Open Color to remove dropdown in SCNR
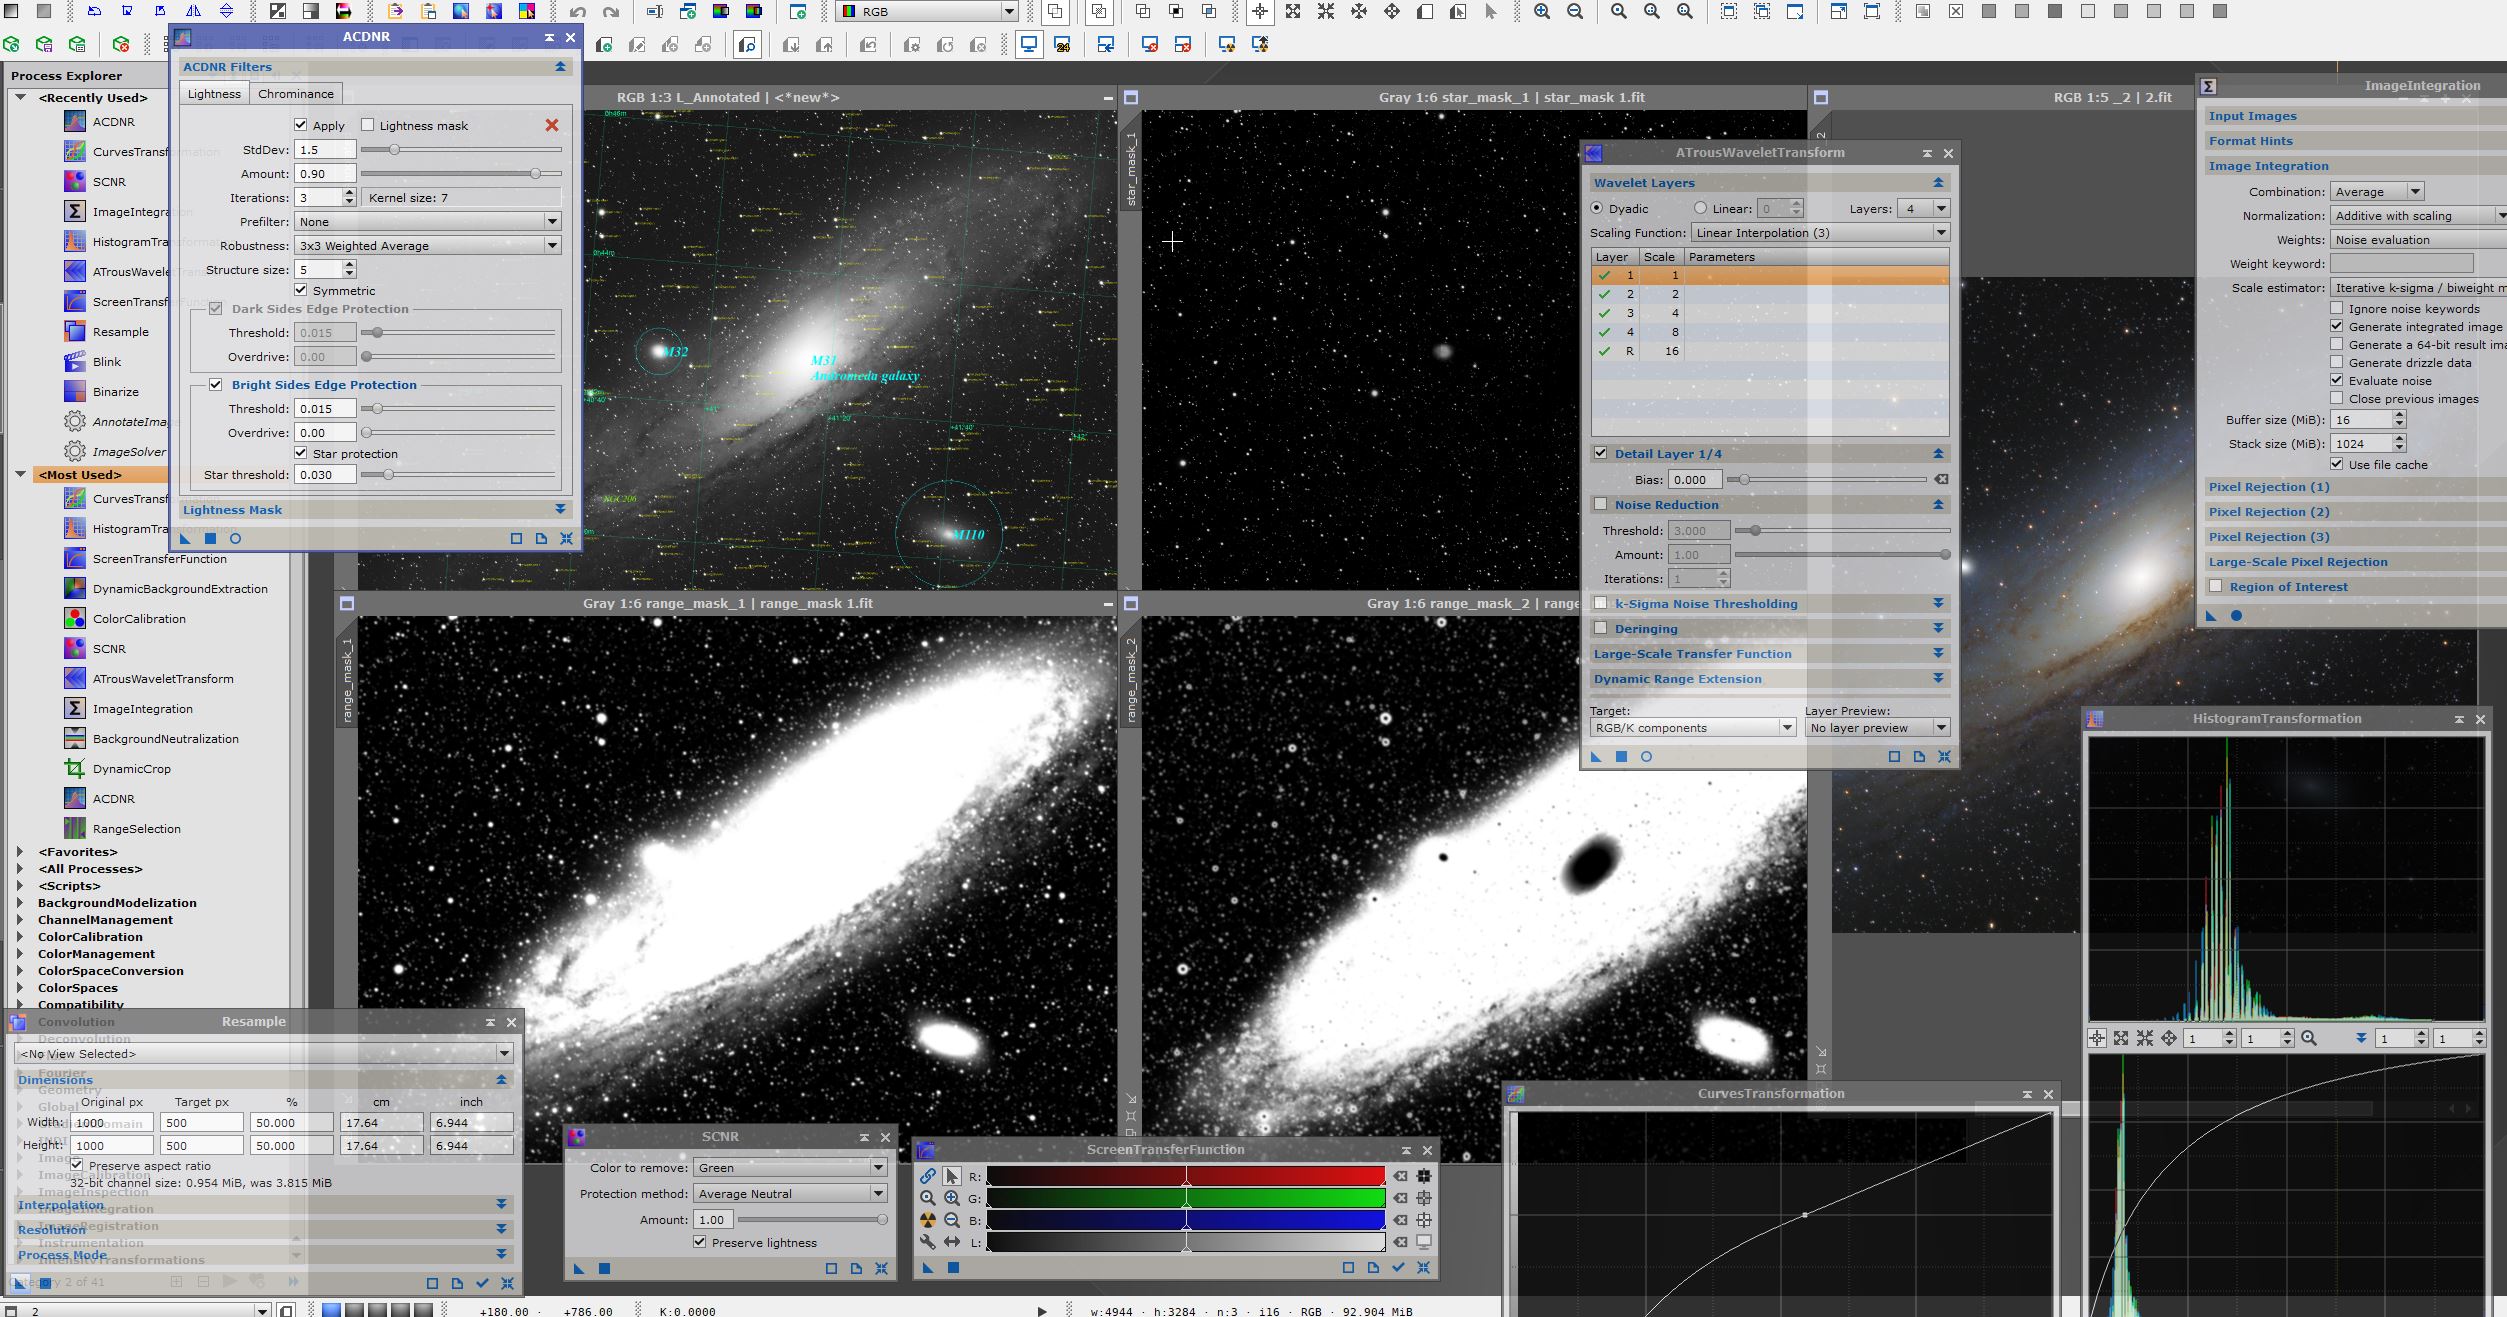Viewport: 2507px width, 1317px height. (x=790, y=1167)
